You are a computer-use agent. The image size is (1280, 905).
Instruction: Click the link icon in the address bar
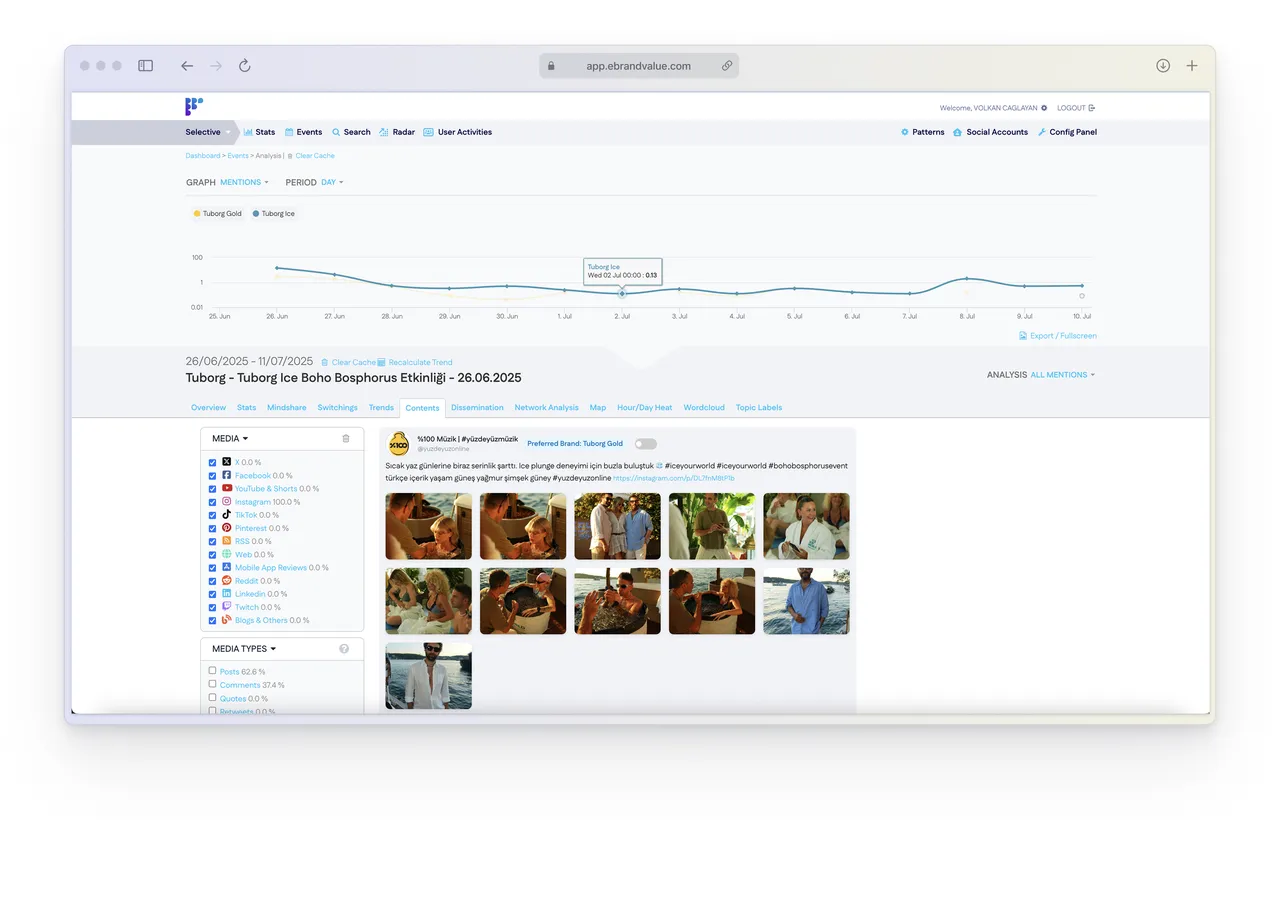[x=727, y=66]
